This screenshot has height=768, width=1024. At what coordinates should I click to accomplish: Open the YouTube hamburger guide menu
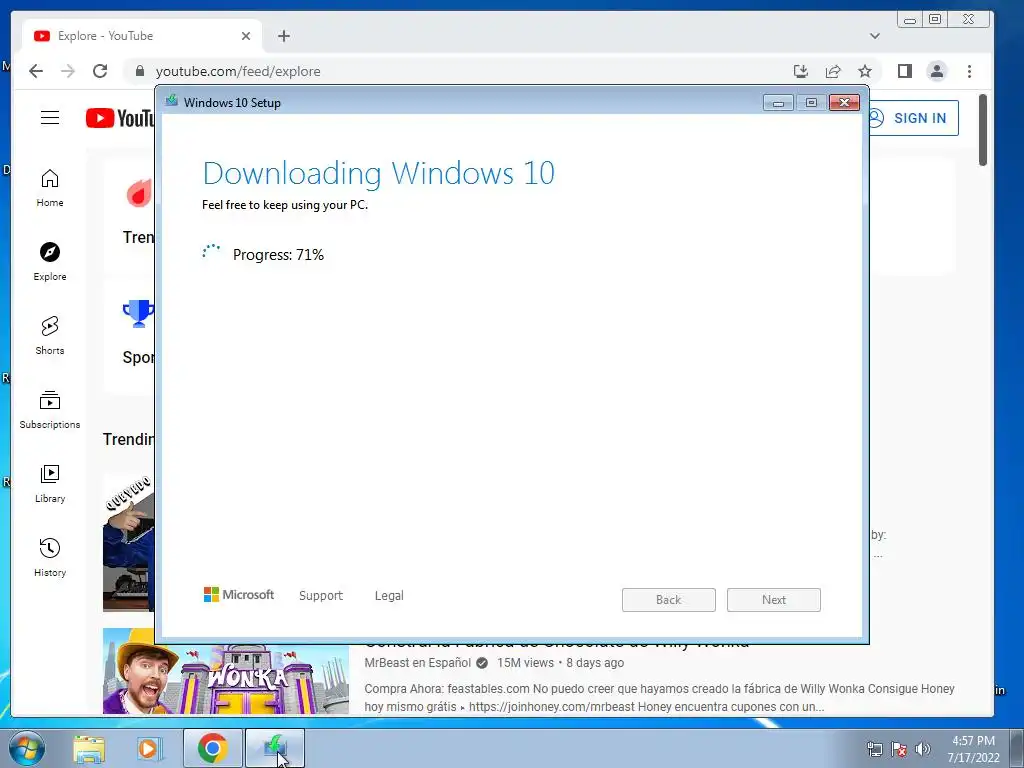point(50,118)
